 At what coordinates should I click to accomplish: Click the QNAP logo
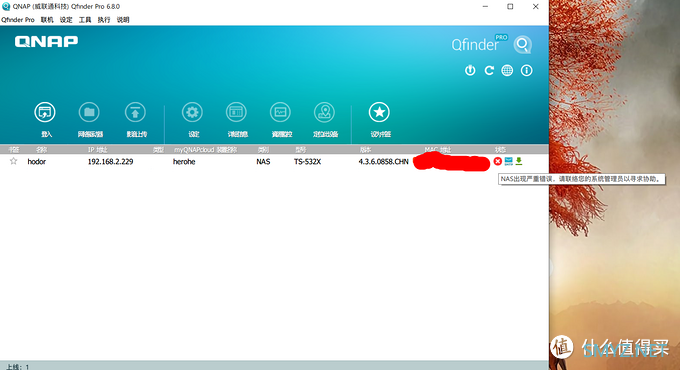[x=46, y=42]
